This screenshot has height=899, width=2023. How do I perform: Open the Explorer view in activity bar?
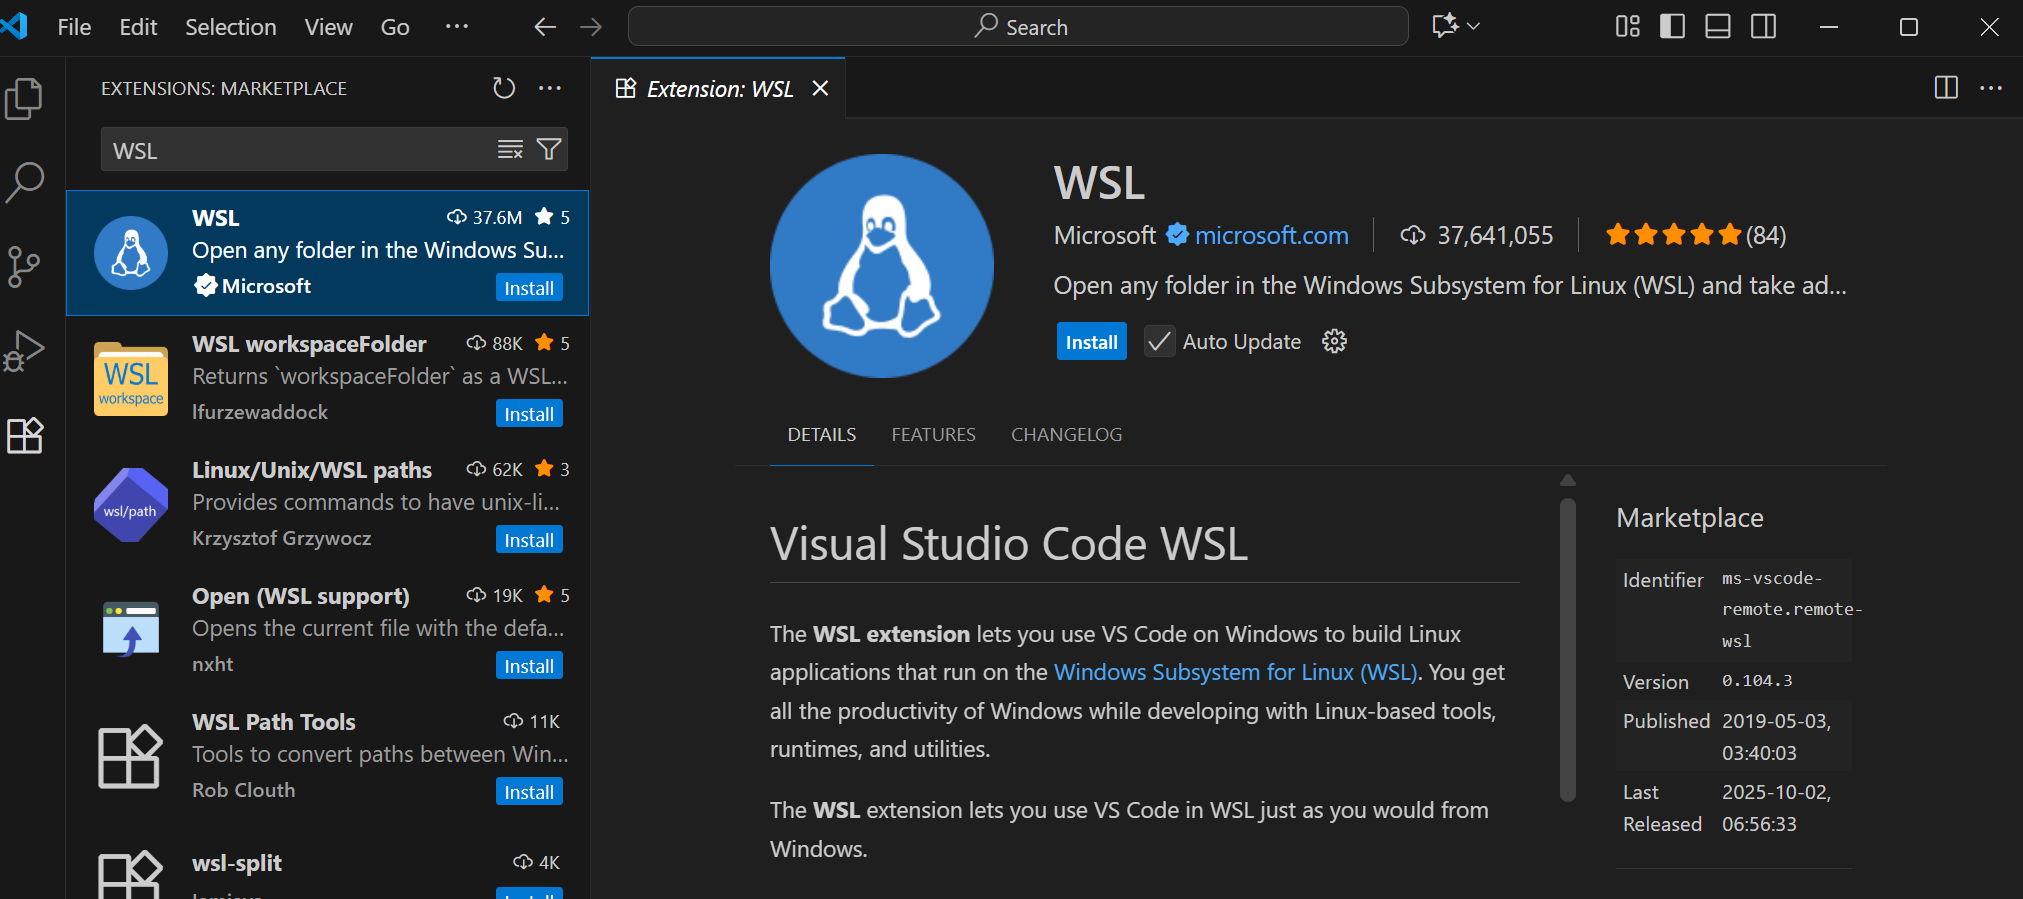pyautogui.click(x=24, y=99)
